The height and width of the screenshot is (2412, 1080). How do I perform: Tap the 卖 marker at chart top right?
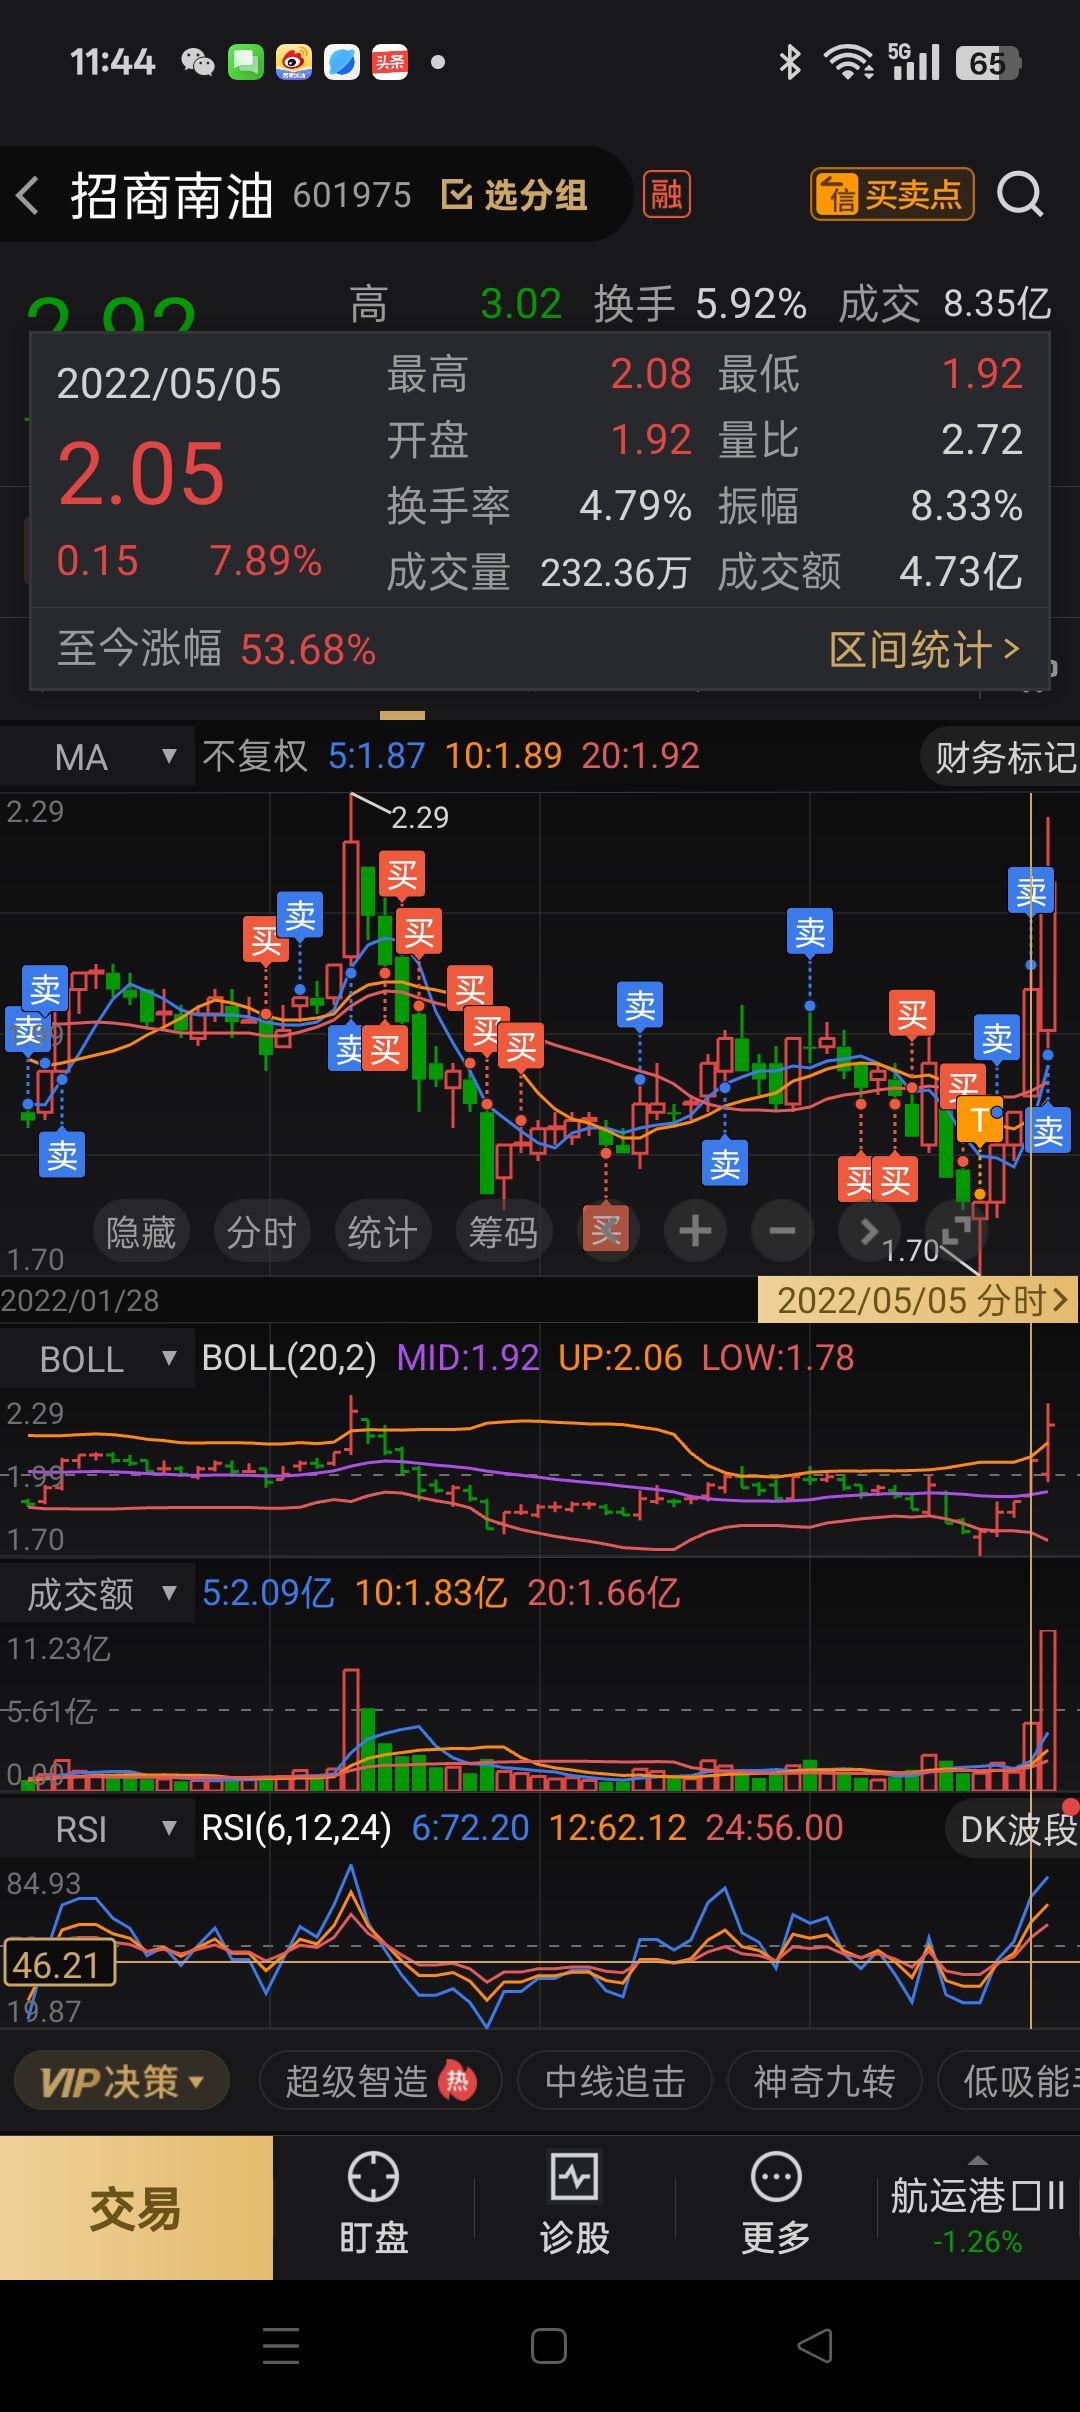tap(1030, 890)
